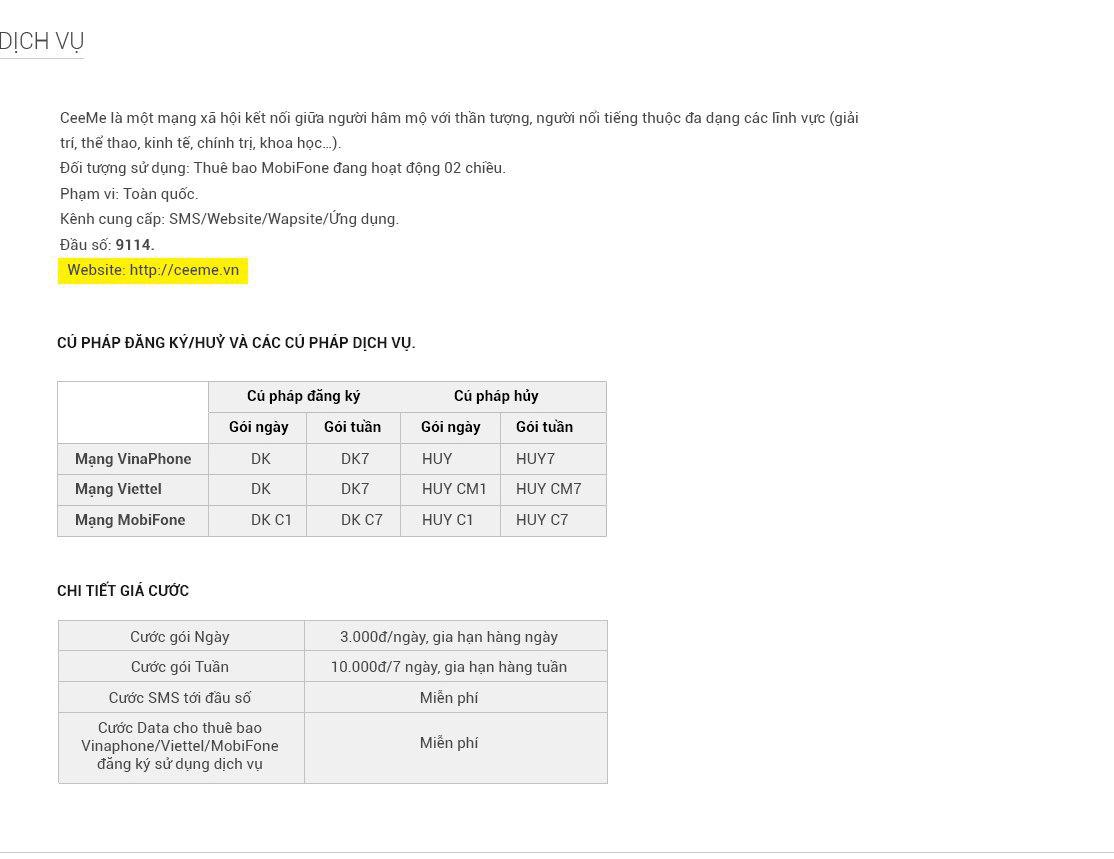1114x859 pixels.
Task: Click the short code 9114 text
Action: pyautogui.click(x=133, y=245)
